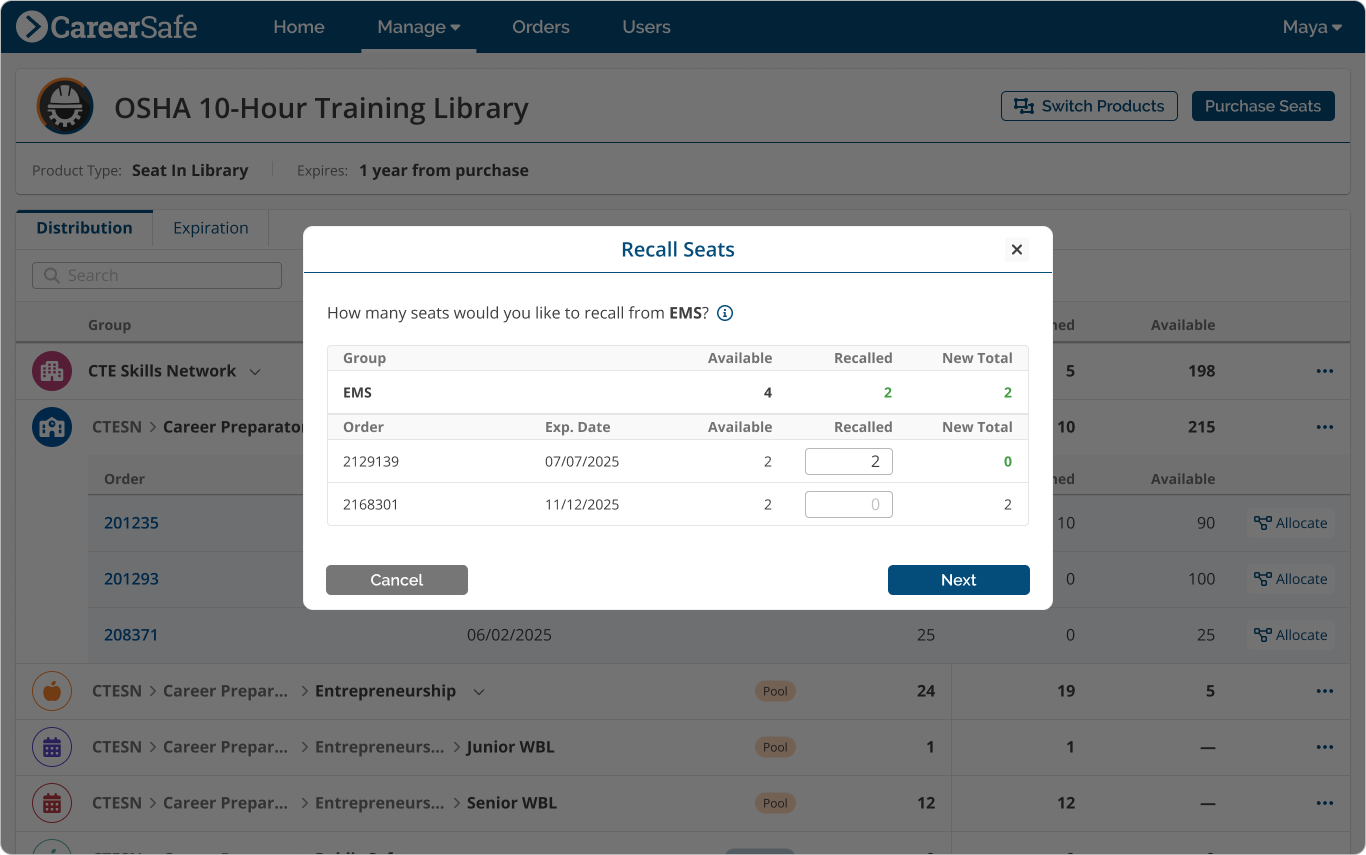Click the hard hat OSHA library icon
The image size is (1366, 855).
tap(64, 105)
